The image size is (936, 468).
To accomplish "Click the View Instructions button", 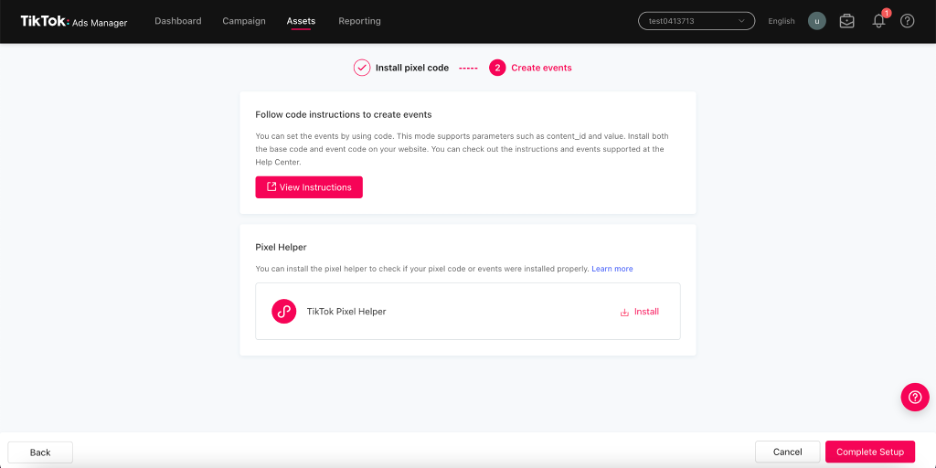I will point(309,187).
